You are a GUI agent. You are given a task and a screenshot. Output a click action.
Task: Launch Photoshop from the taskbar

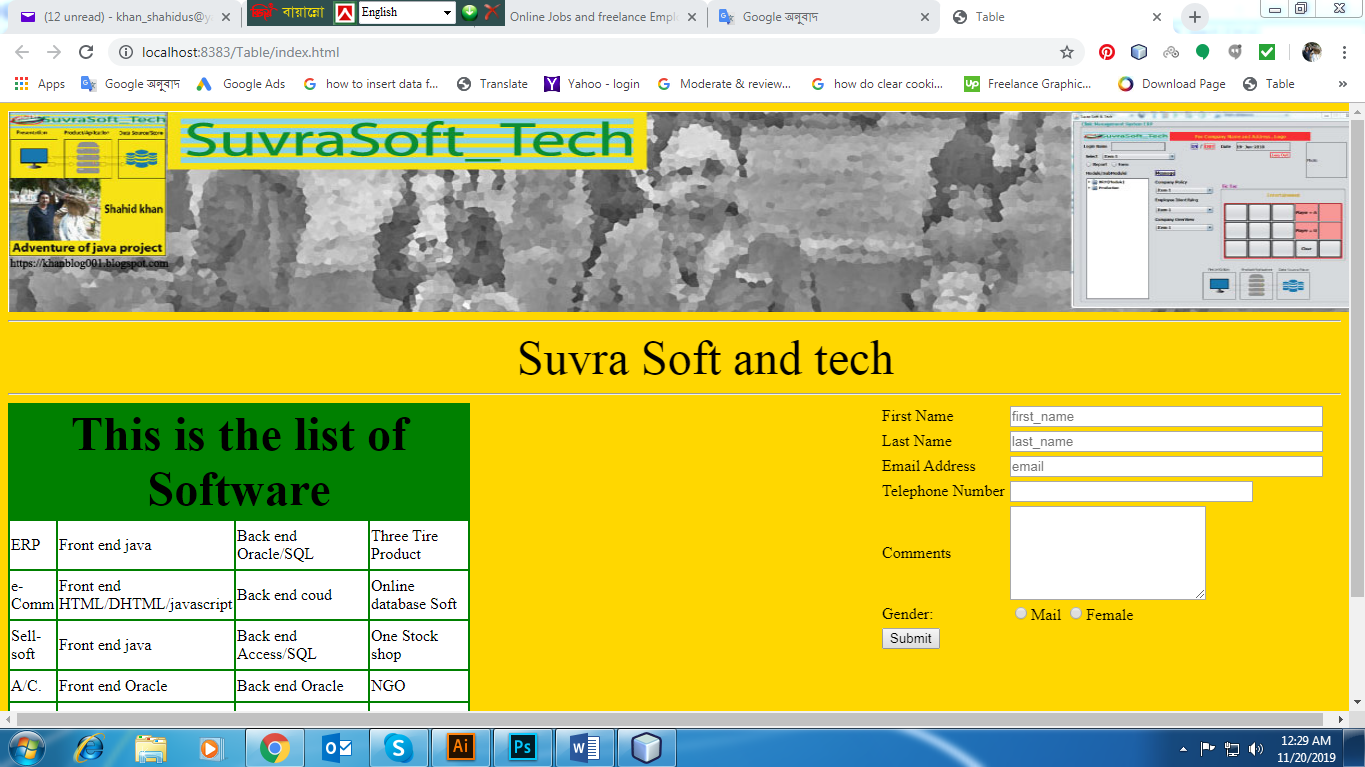pos(523,747)
